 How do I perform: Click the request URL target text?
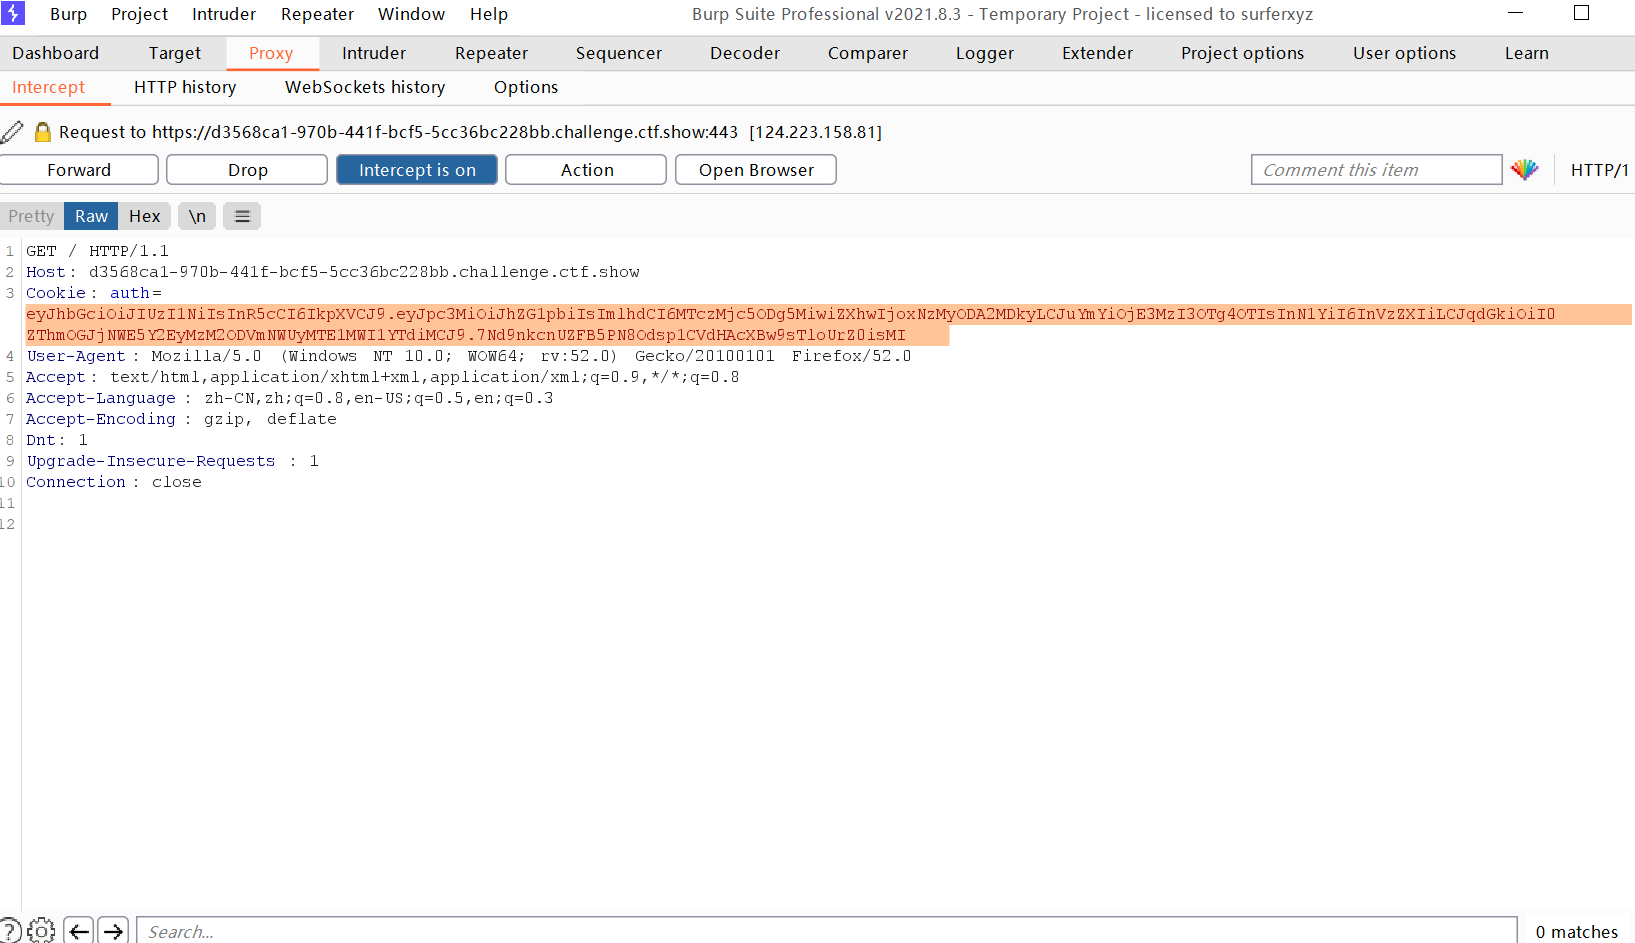[470, 132]
